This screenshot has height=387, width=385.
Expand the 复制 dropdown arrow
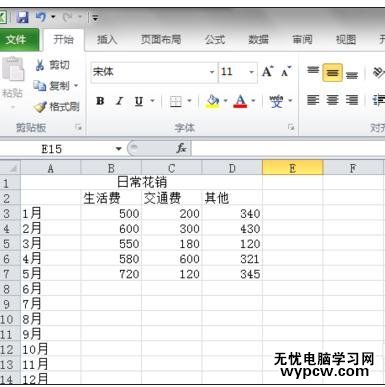76,86
